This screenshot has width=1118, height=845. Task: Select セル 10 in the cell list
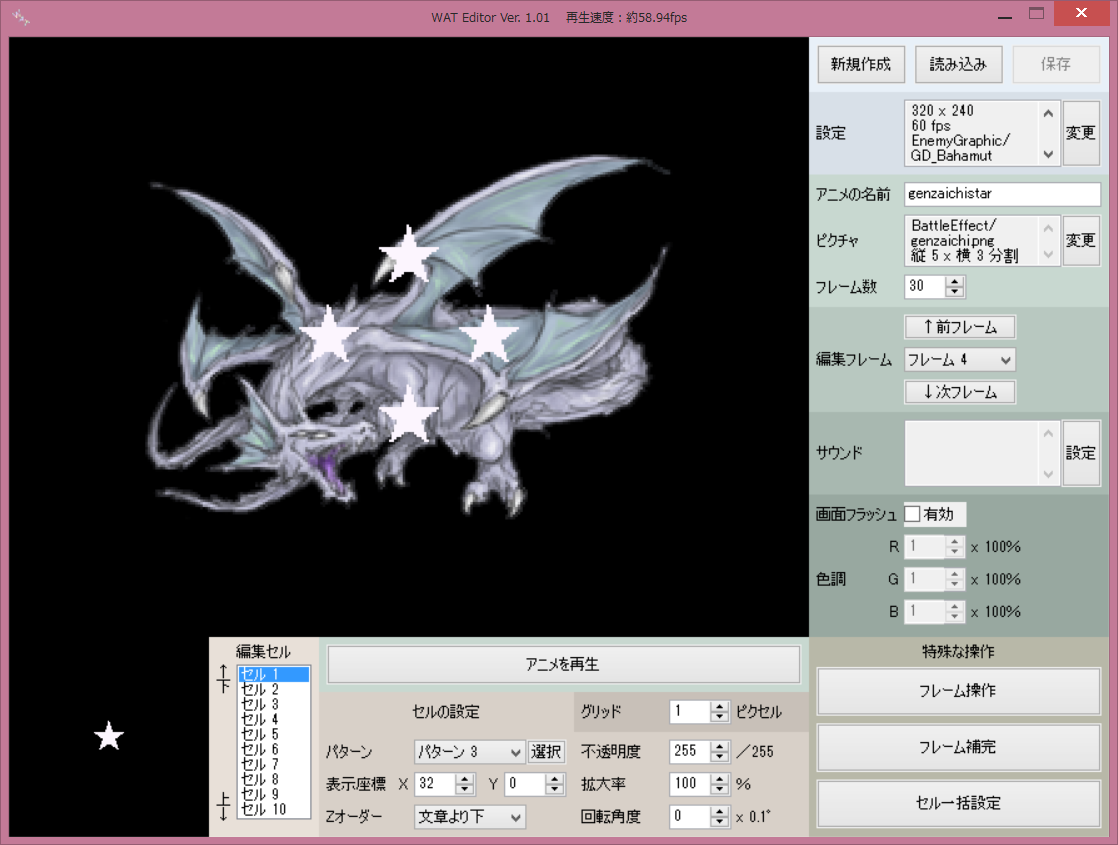point(274,809)
